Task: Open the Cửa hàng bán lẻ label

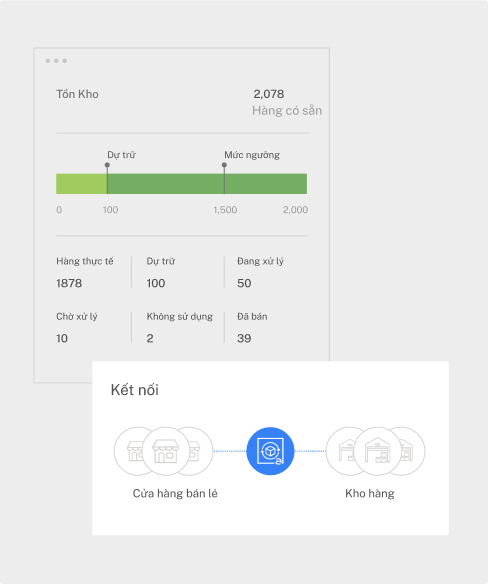Action: click(x=175, y=493)
